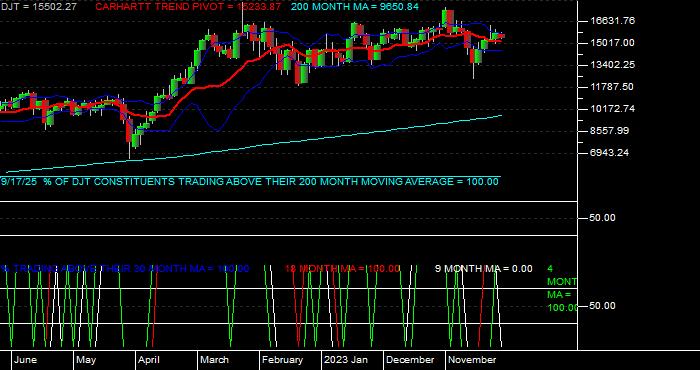
Task: Click the May month marker on time axis
Action: point(86,360)
